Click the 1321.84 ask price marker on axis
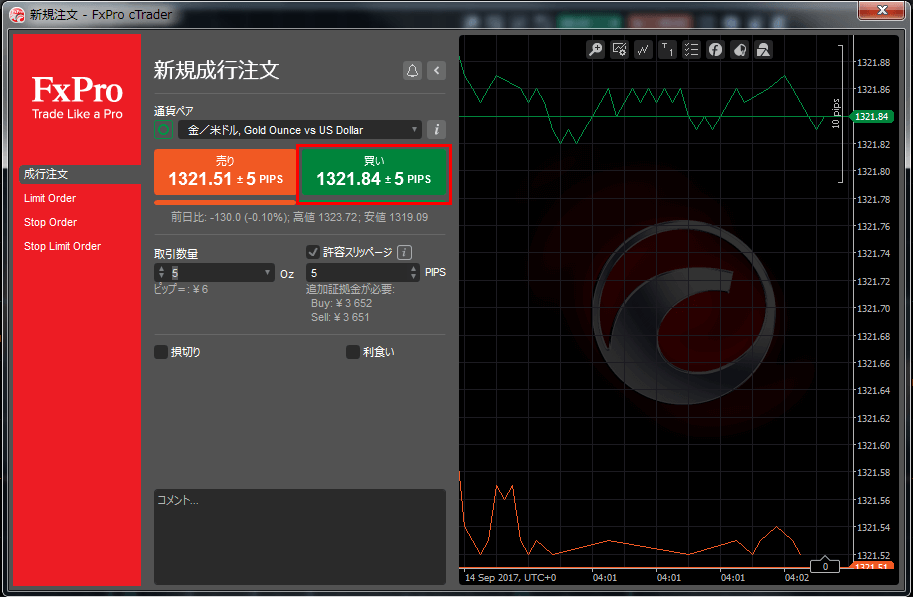 click(x=872, y=116)
